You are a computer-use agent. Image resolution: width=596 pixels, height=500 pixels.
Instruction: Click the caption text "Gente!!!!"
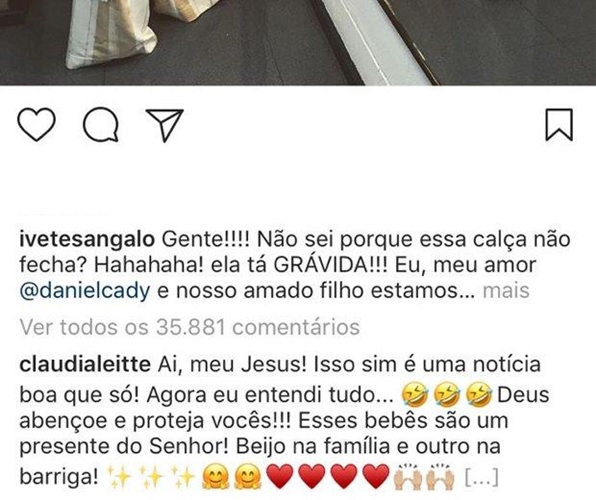point(206,240)
